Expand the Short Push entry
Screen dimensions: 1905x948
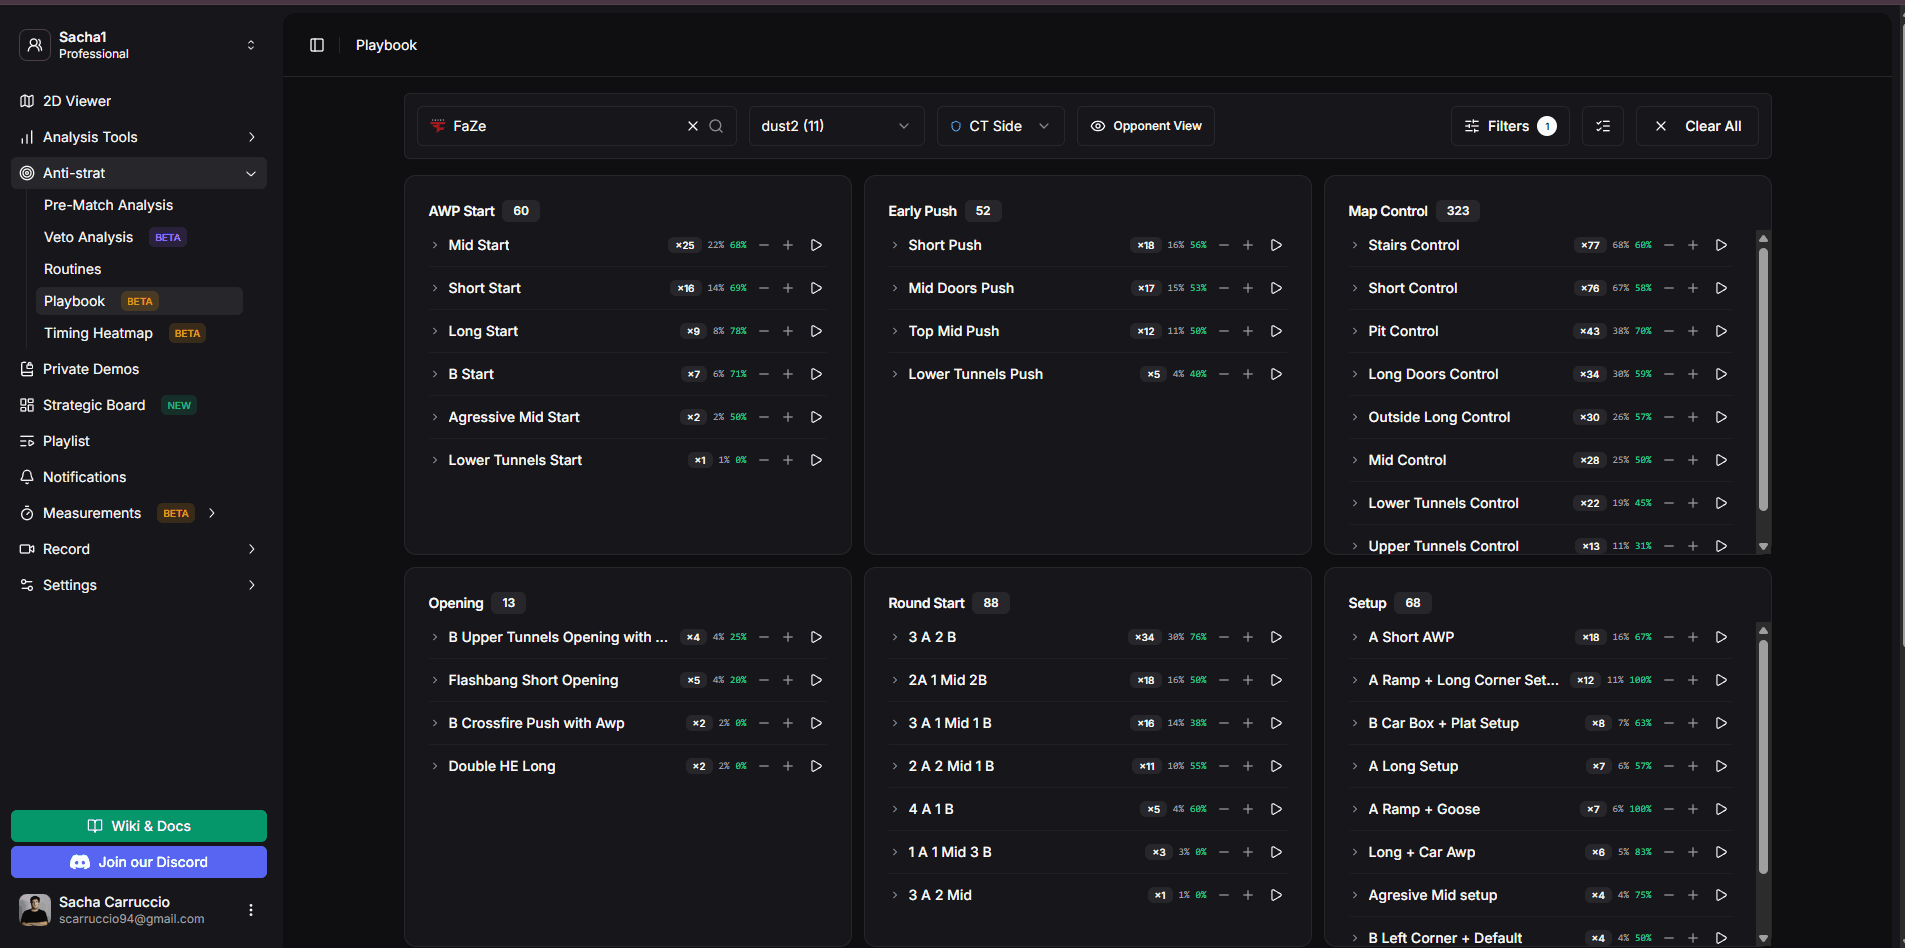(894, 245)
